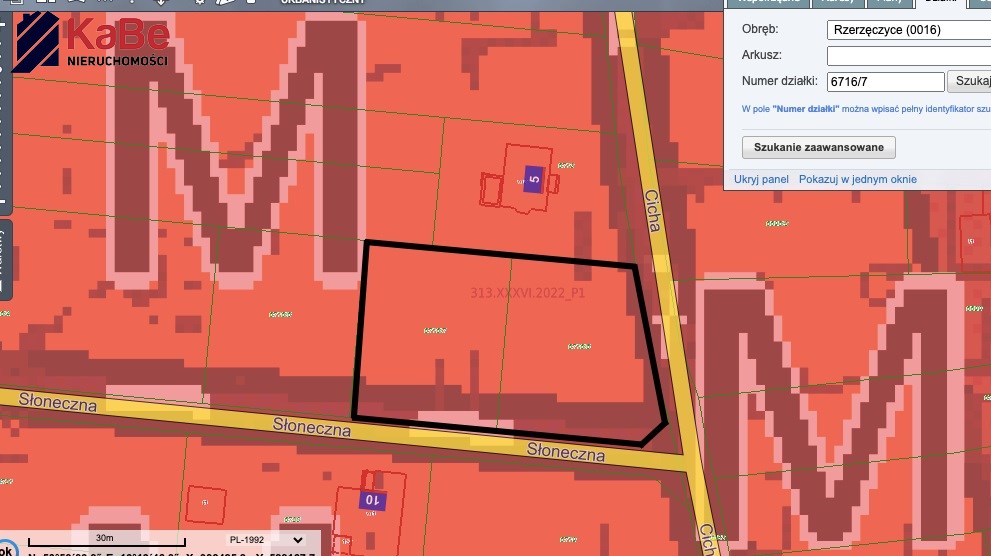
Task: Open the PL-1992 coordinate system dropdown
Action: tap(297, 539)
